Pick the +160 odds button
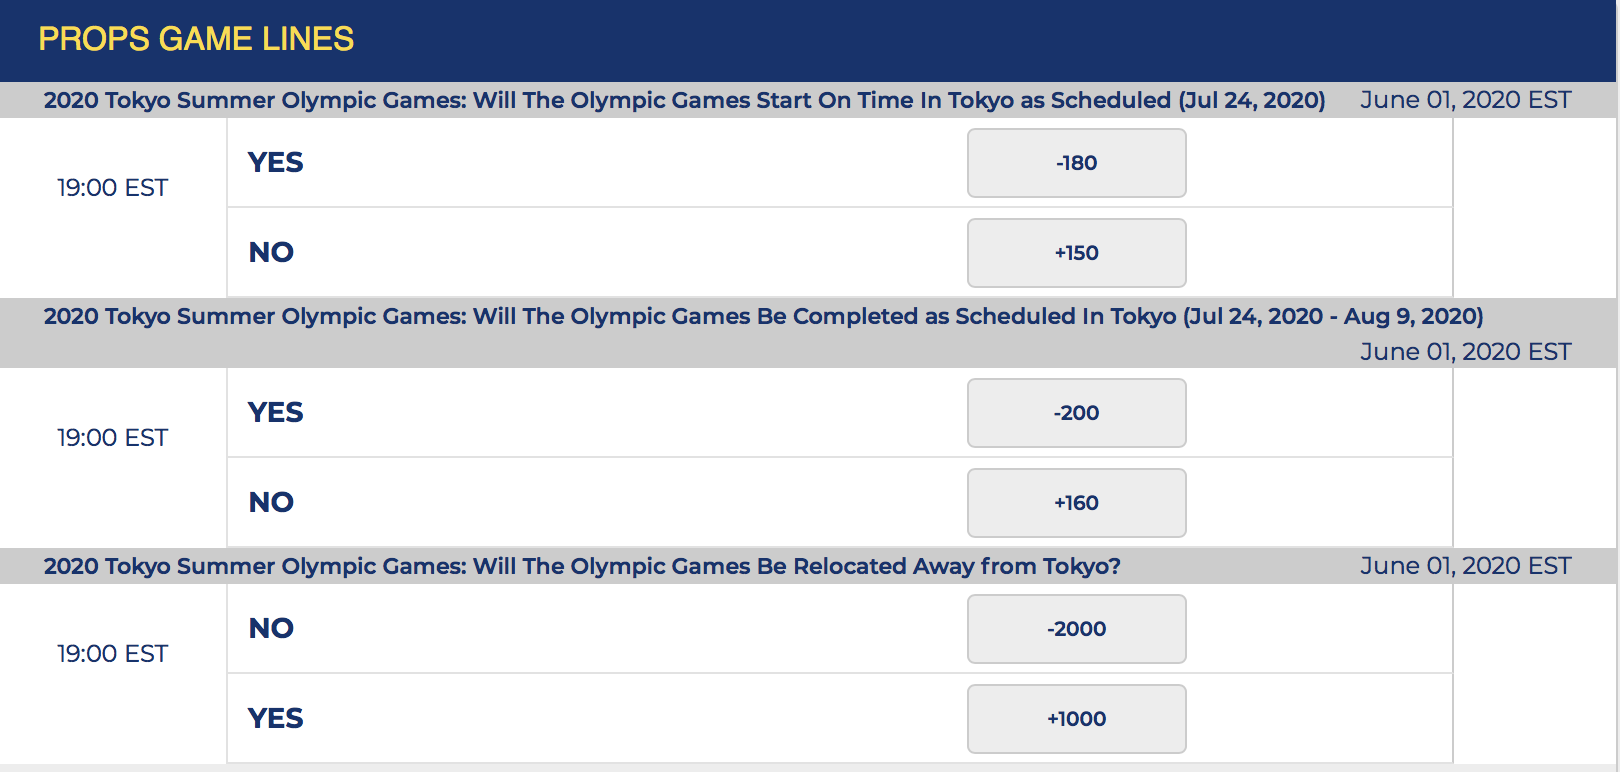The width and height of the screenshot is (1620, 772). [1076, 503]
